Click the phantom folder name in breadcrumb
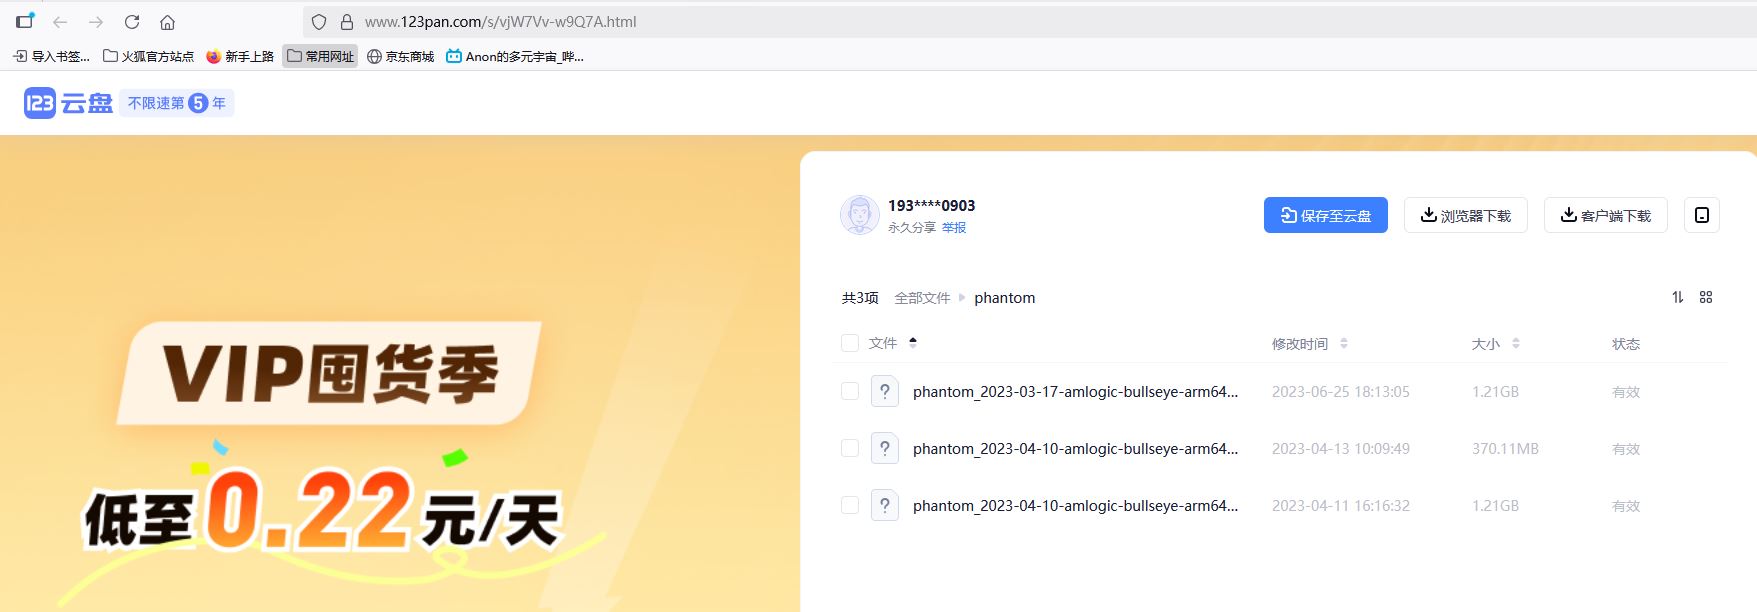 [1005, 298]
